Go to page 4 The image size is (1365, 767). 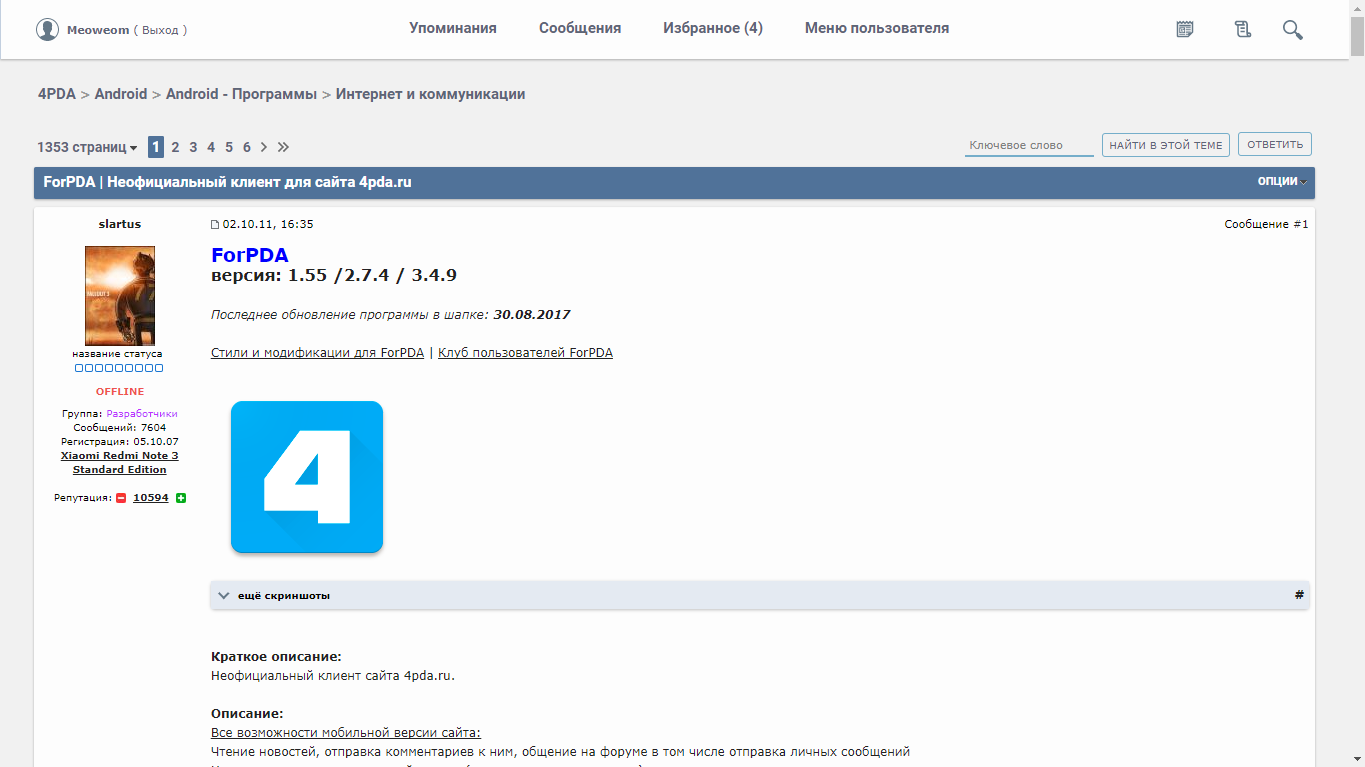pos(211,147)
